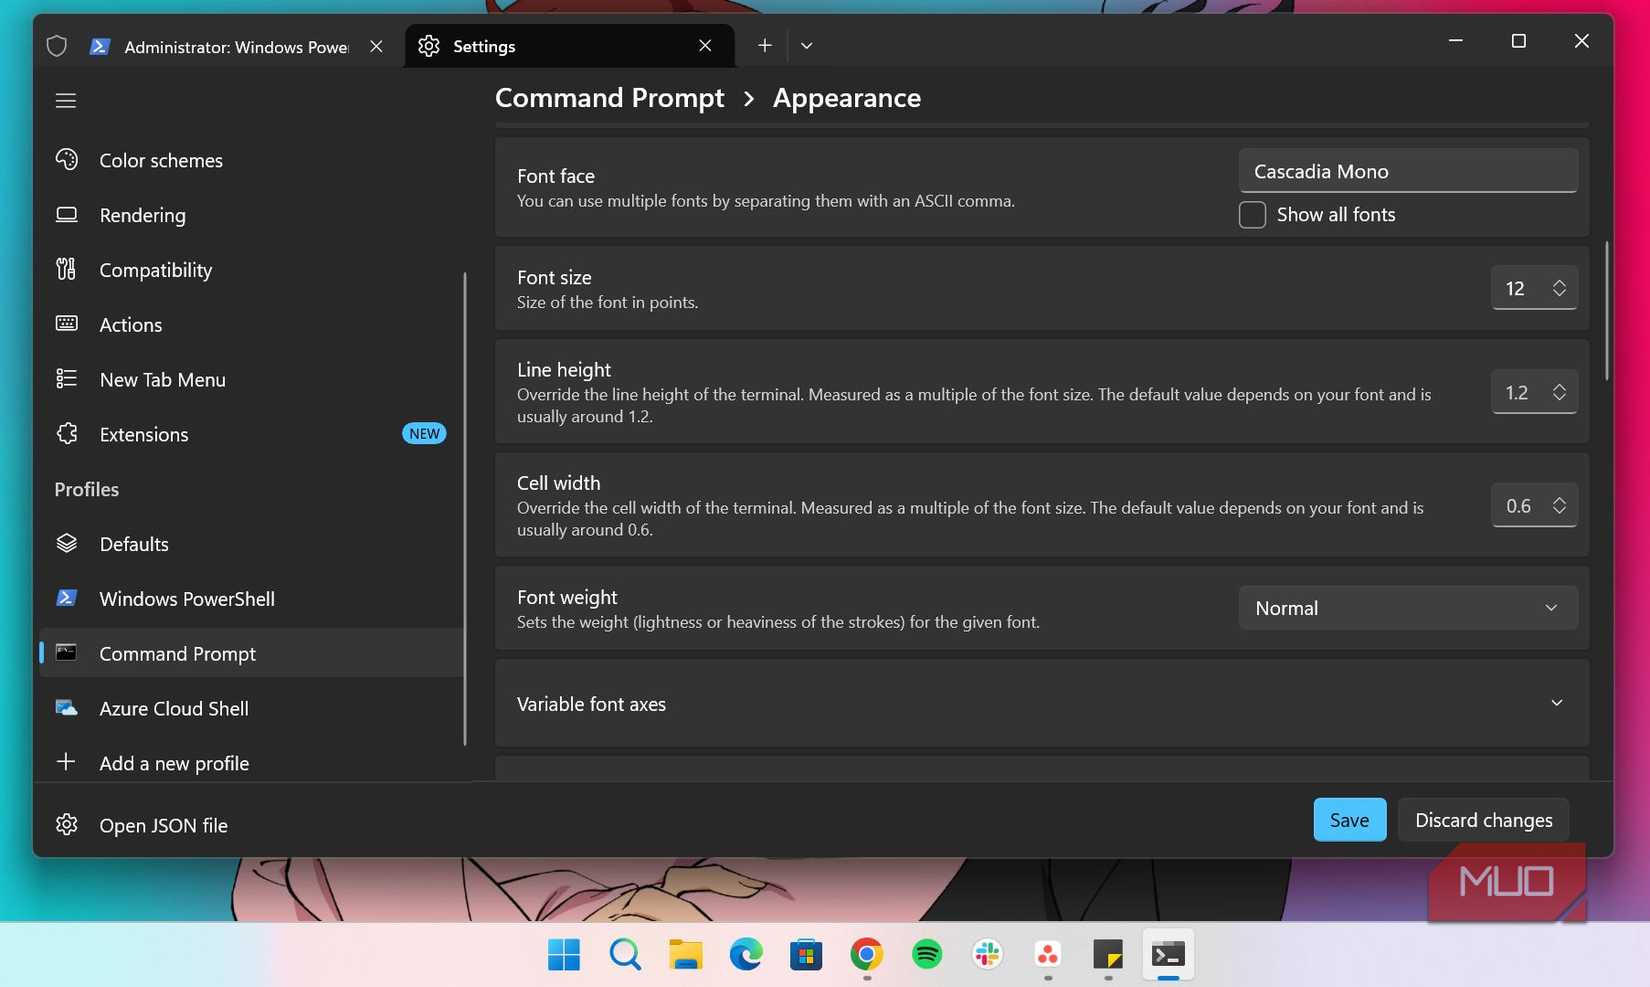
Task: Open File Explorer from the taskbar
Action: pos(686,954)
